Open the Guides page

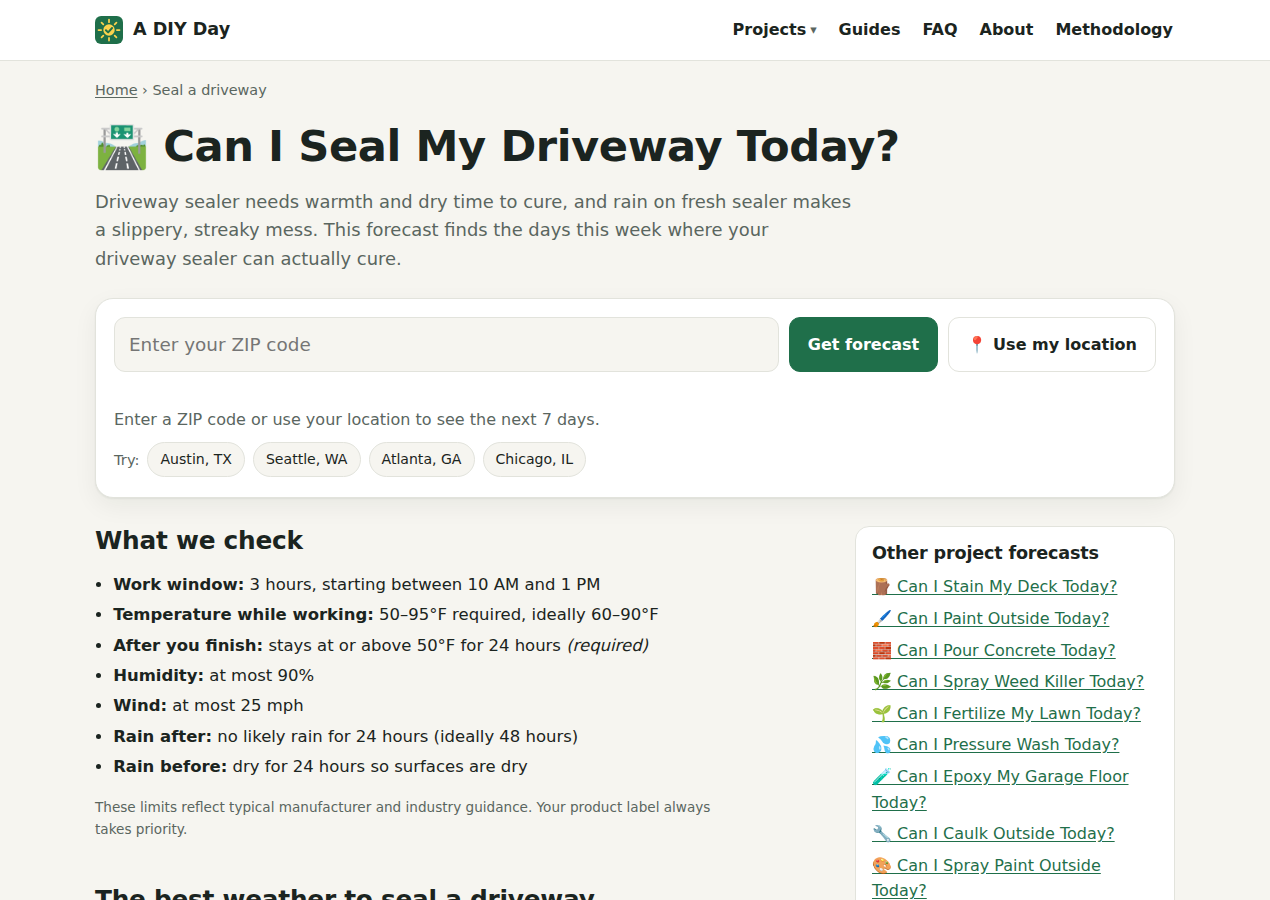[x=869, y=30]
